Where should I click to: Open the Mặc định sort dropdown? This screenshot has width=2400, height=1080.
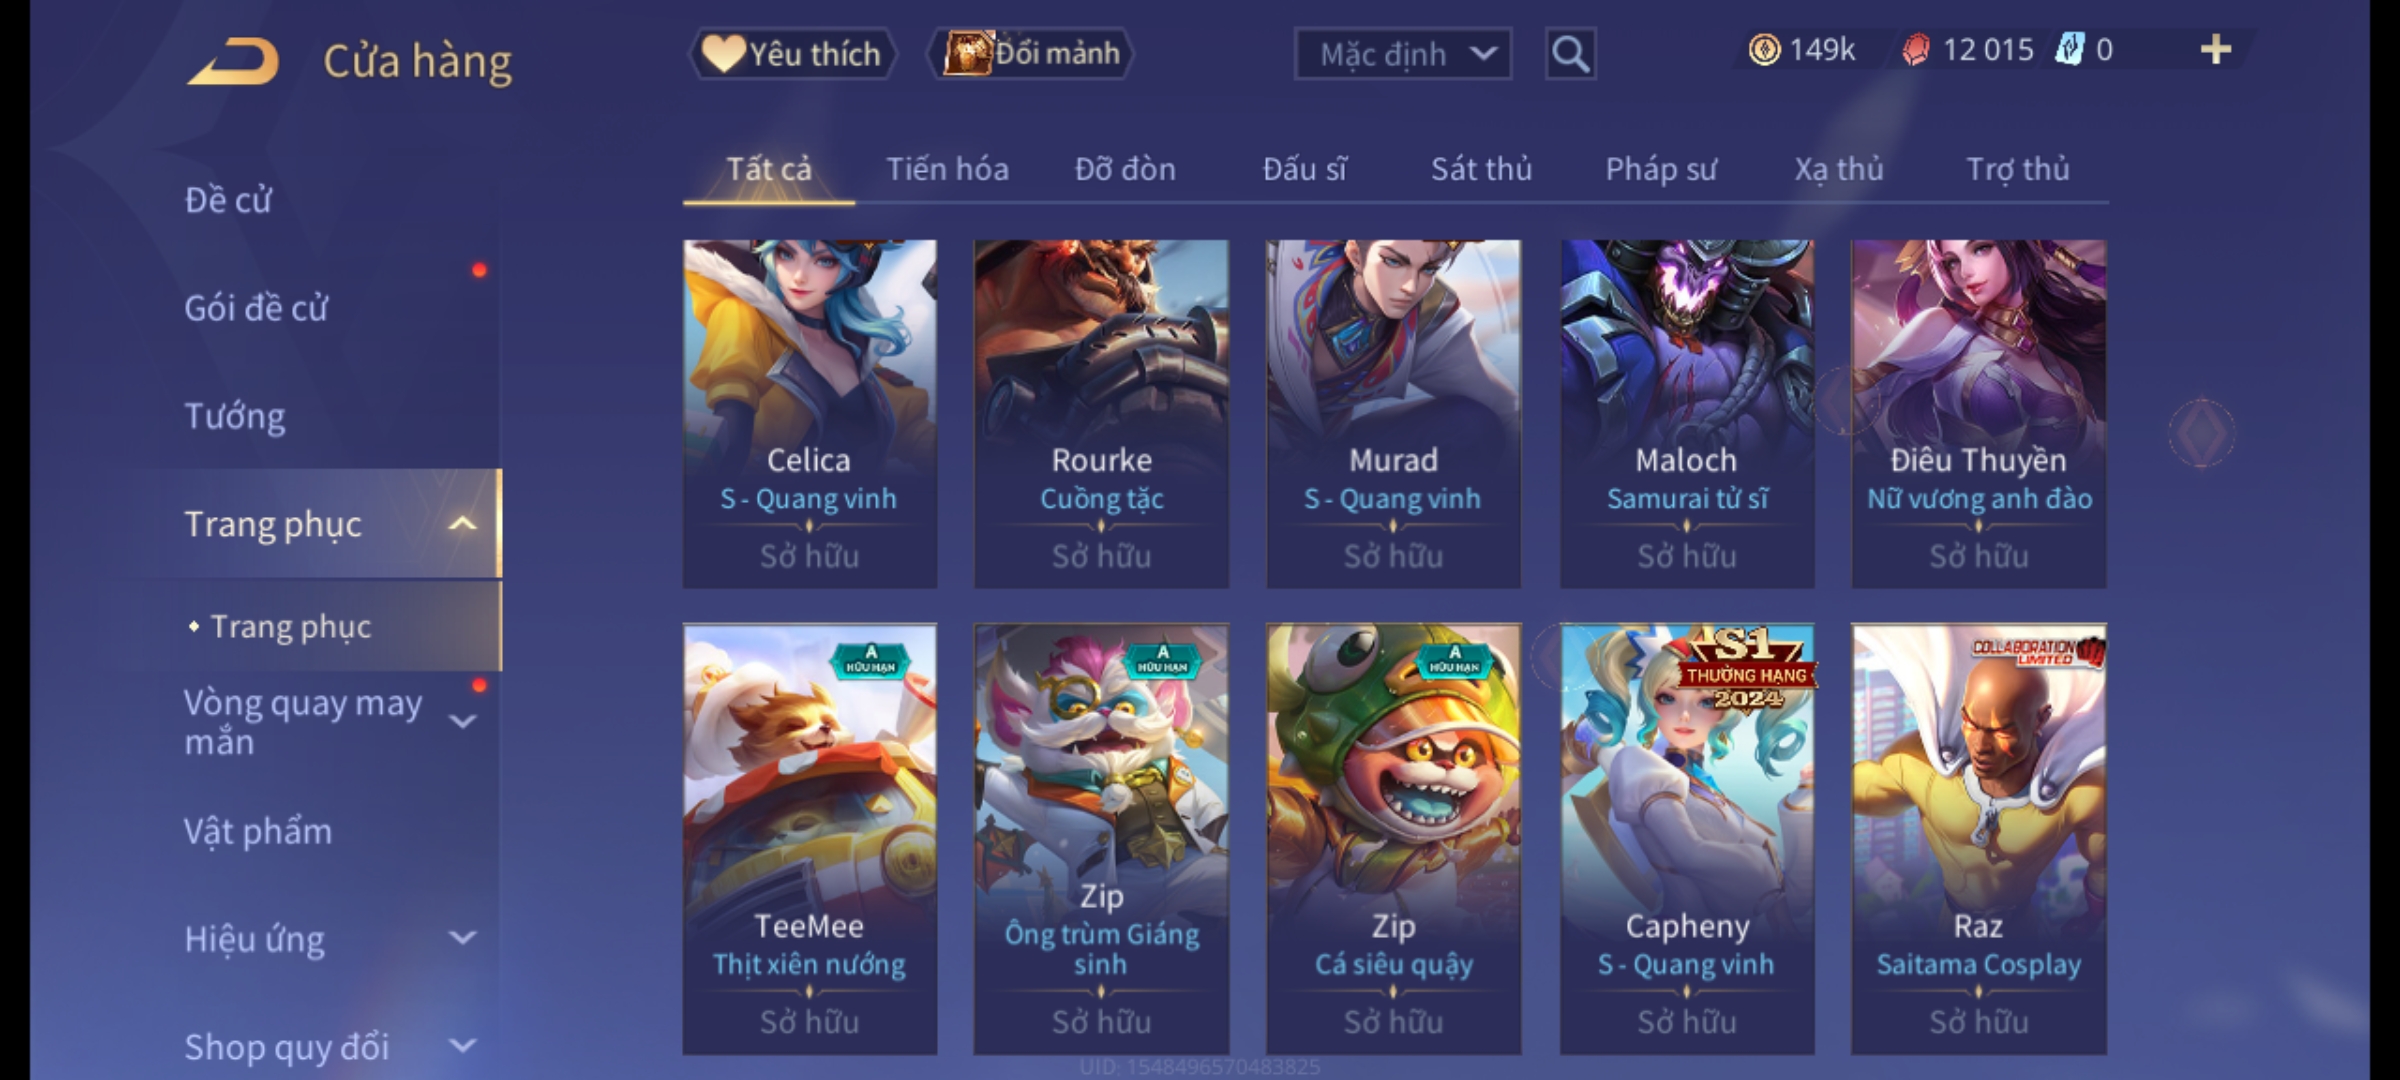click(x=1402, y=54)
